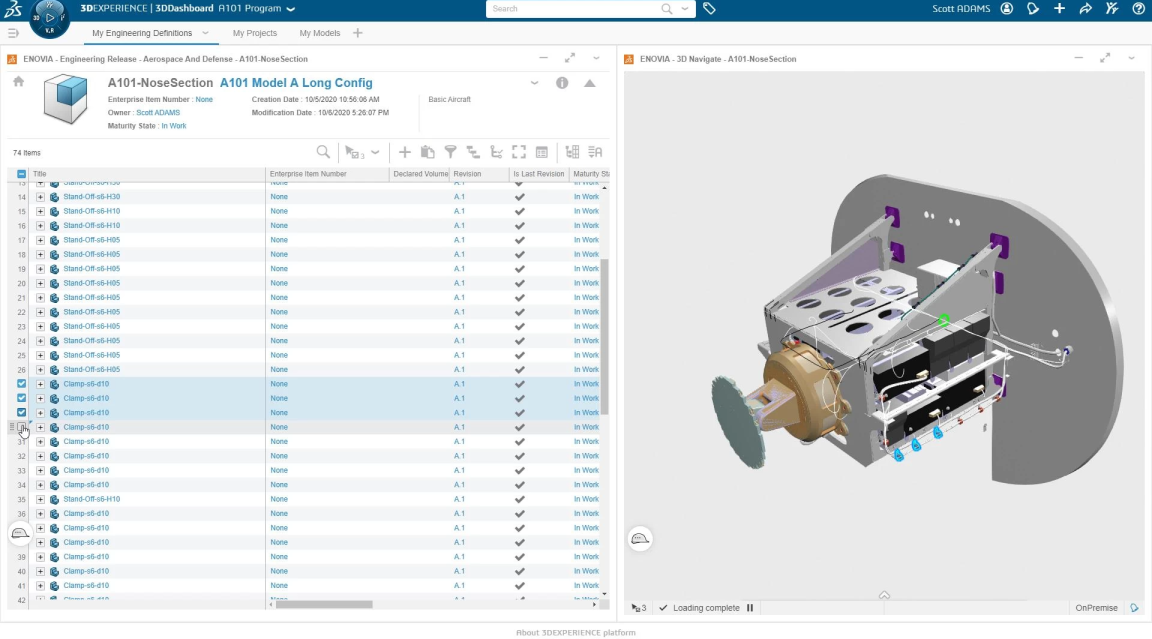This screenshot has width=1152, height=639.
Task: Untick the first Clamp-s6-d10 row checkbox
Action: click(22, 383)
